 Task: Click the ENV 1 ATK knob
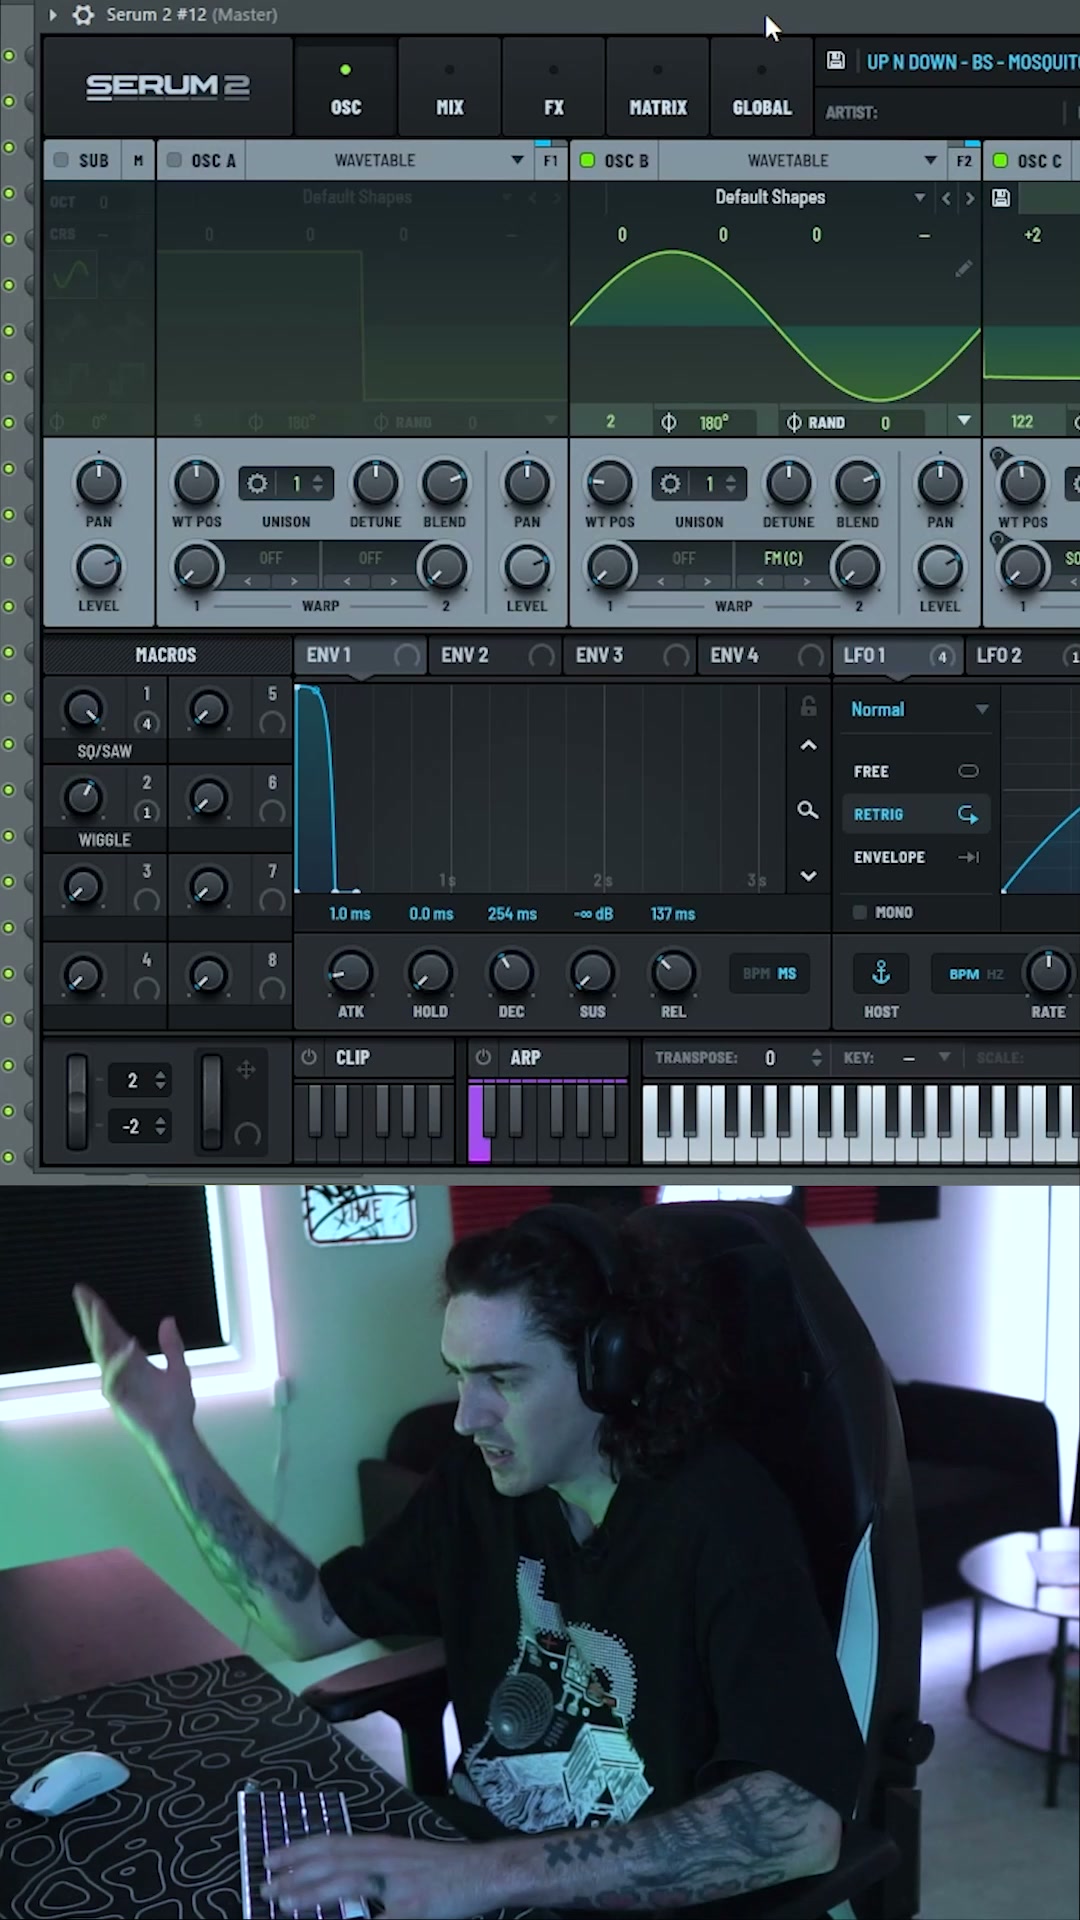[350, 972]
